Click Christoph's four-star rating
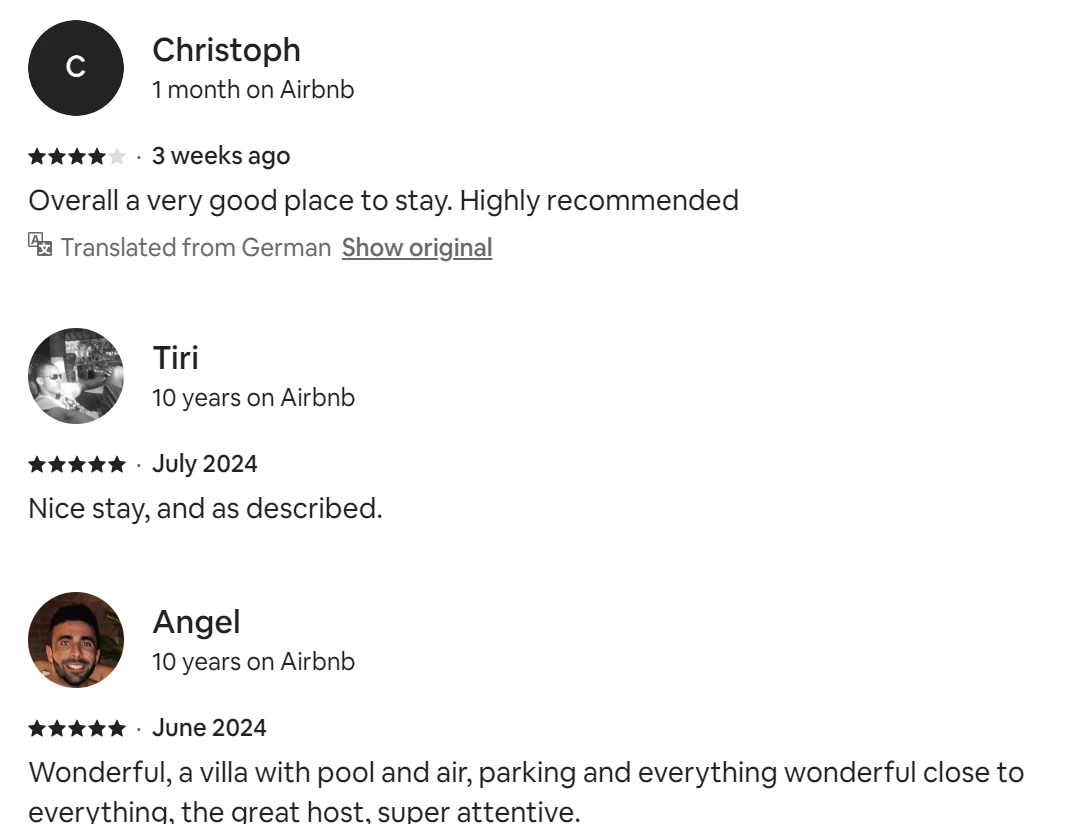The height and width of the screenshot is (824, 1083). point(77,156)
